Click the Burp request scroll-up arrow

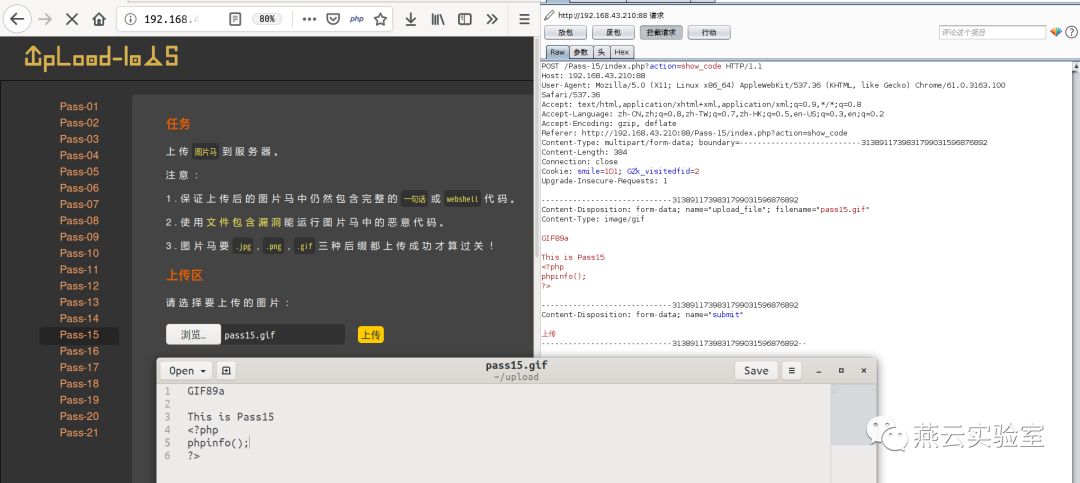pos(1076,66)
